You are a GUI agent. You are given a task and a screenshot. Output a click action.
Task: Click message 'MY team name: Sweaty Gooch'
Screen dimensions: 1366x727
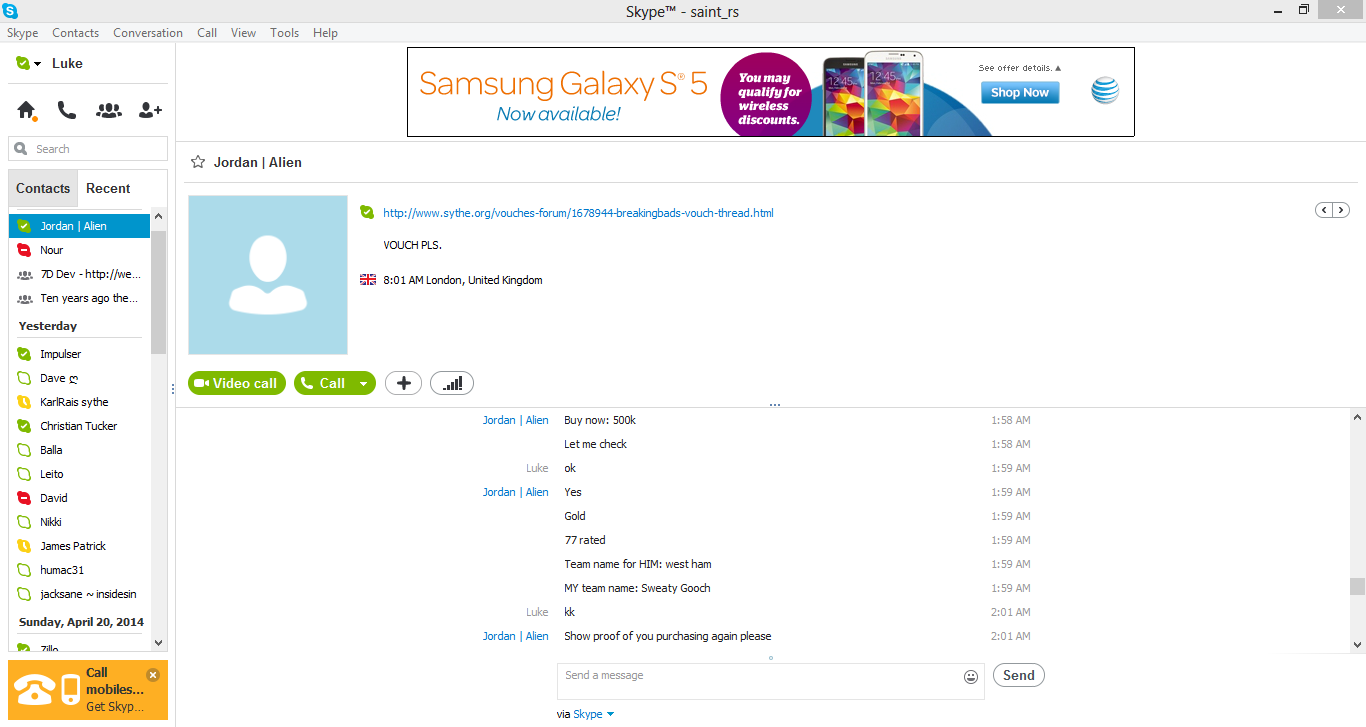(x=637, y=588)
